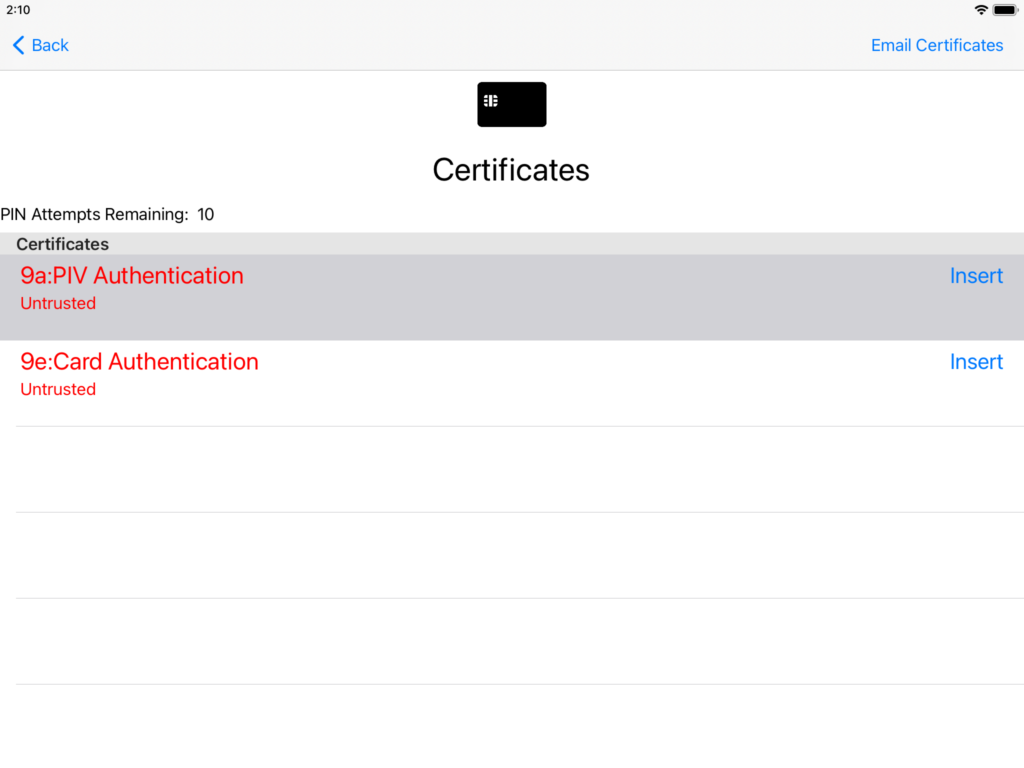The width and height of the screenshot is (1024, 768).
Task: Tap the second empty table row
Action: coord(512,556)
